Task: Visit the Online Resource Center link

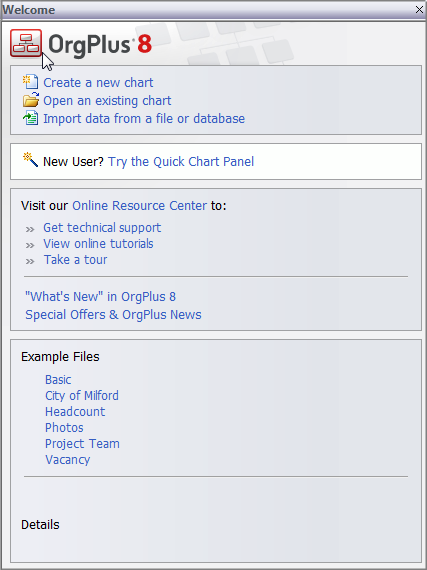Action: tap(140, 206)
